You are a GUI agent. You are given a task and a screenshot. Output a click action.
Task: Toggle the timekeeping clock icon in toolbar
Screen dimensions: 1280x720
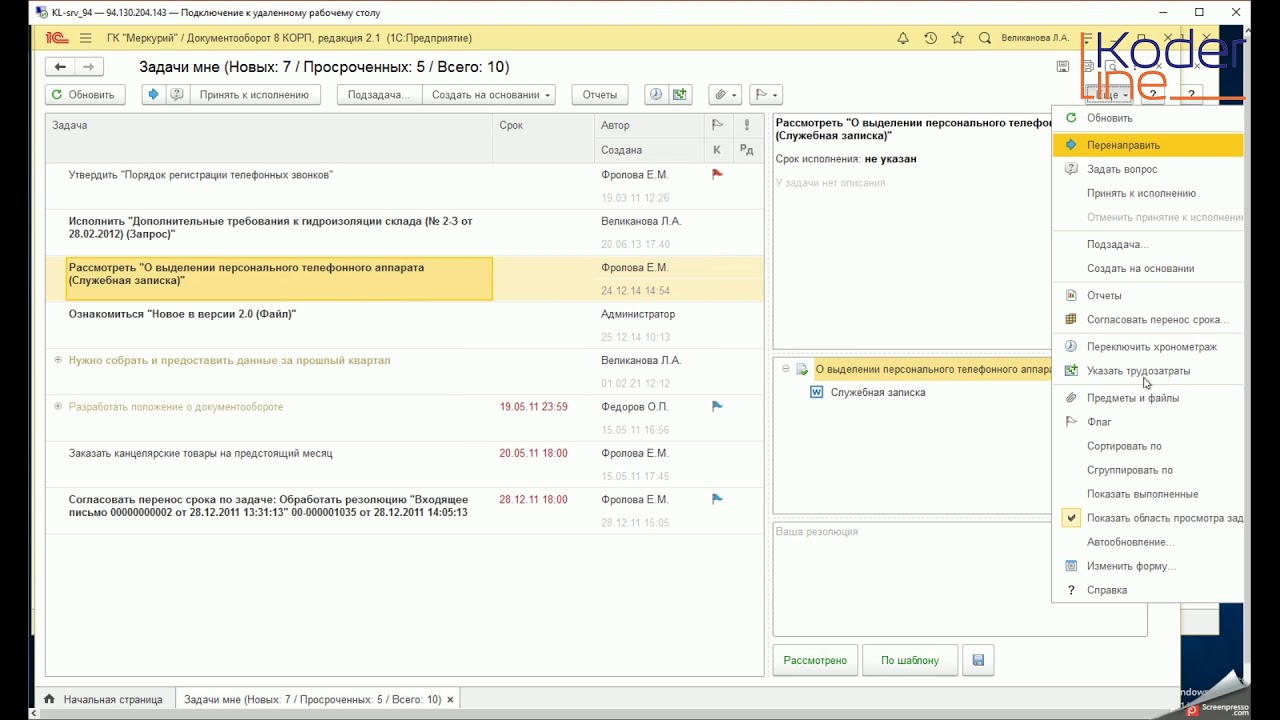[656, 95]
